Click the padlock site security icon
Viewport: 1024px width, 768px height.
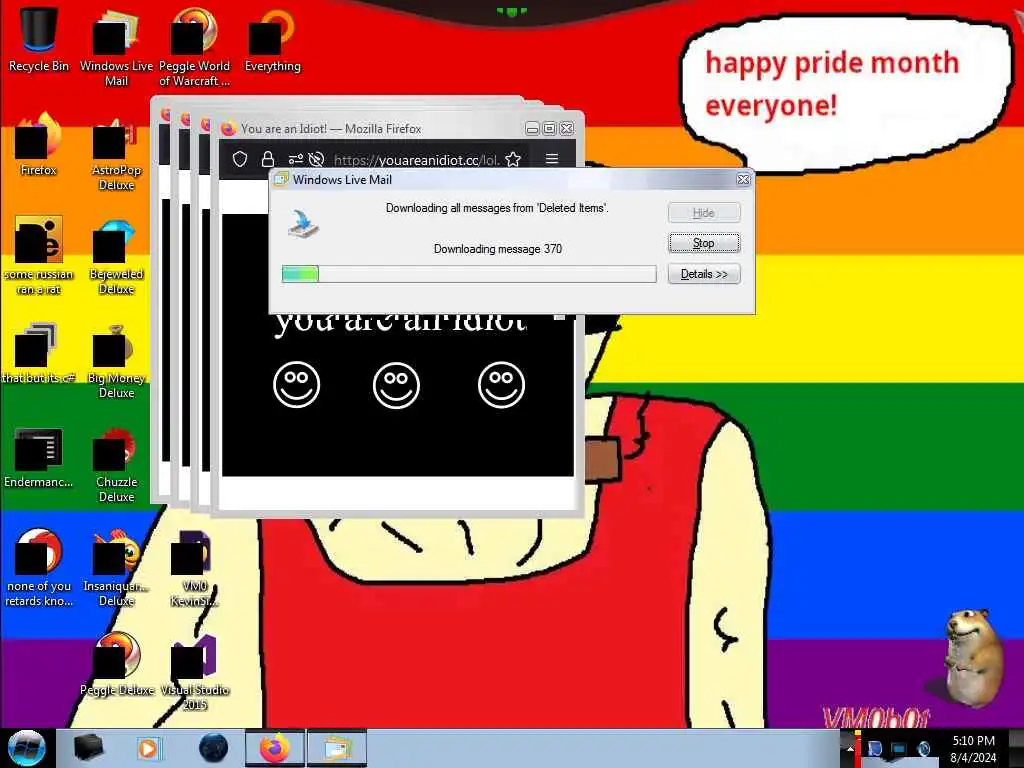[x=267, y=159]
